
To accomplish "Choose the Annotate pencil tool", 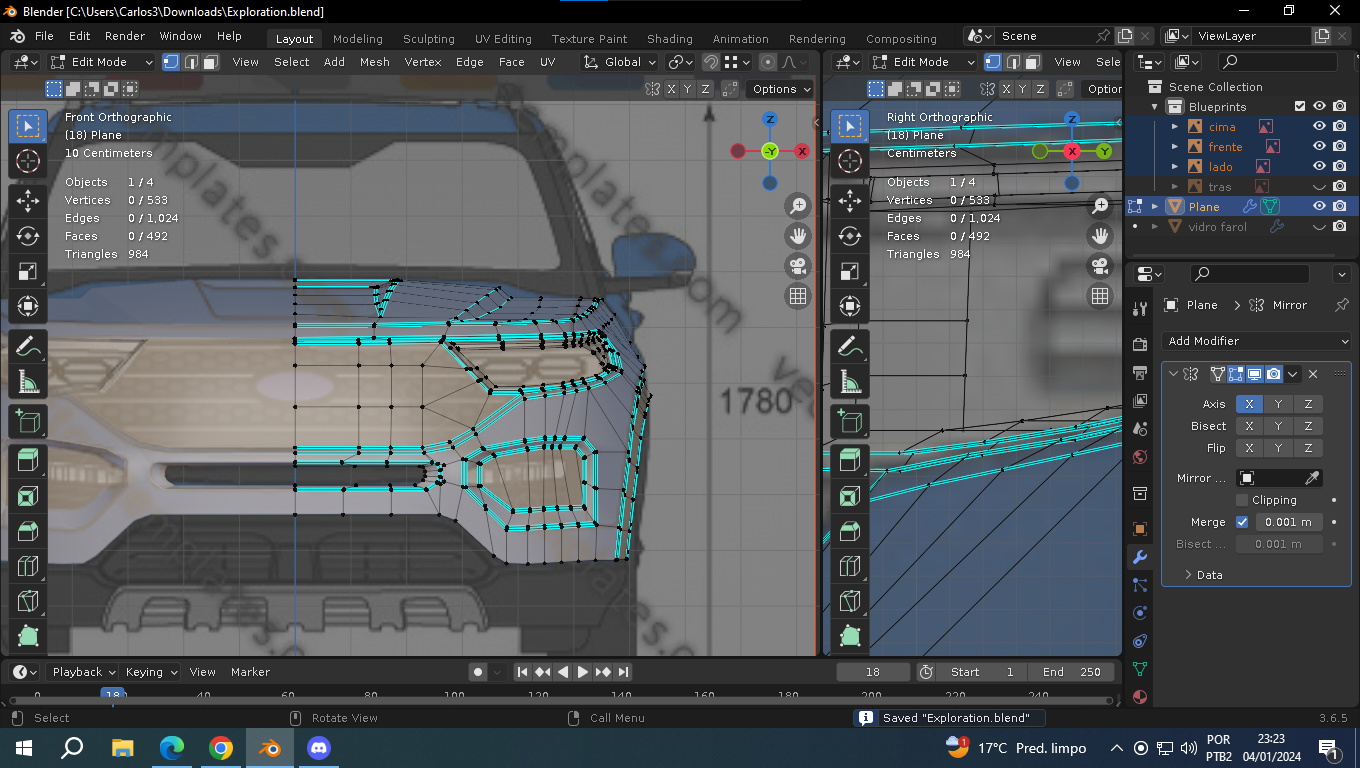I will coord(28,347).
